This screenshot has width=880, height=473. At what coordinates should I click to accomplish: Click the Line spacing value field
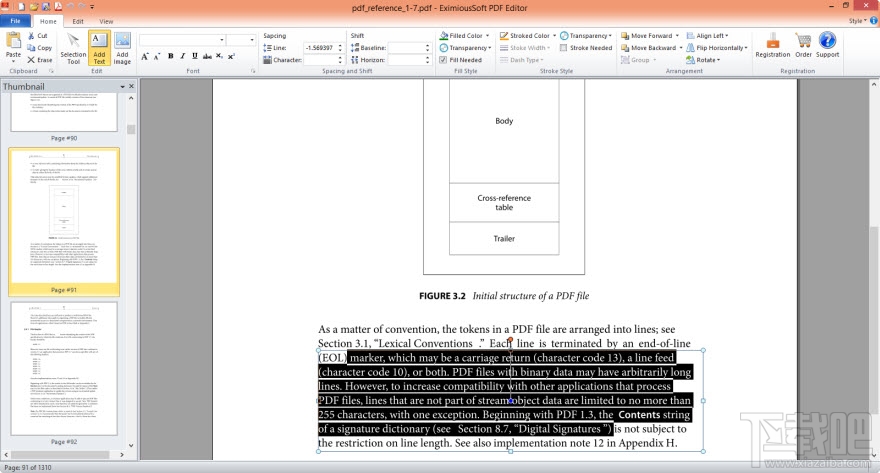pyautogui.click(x=319, y=48)
